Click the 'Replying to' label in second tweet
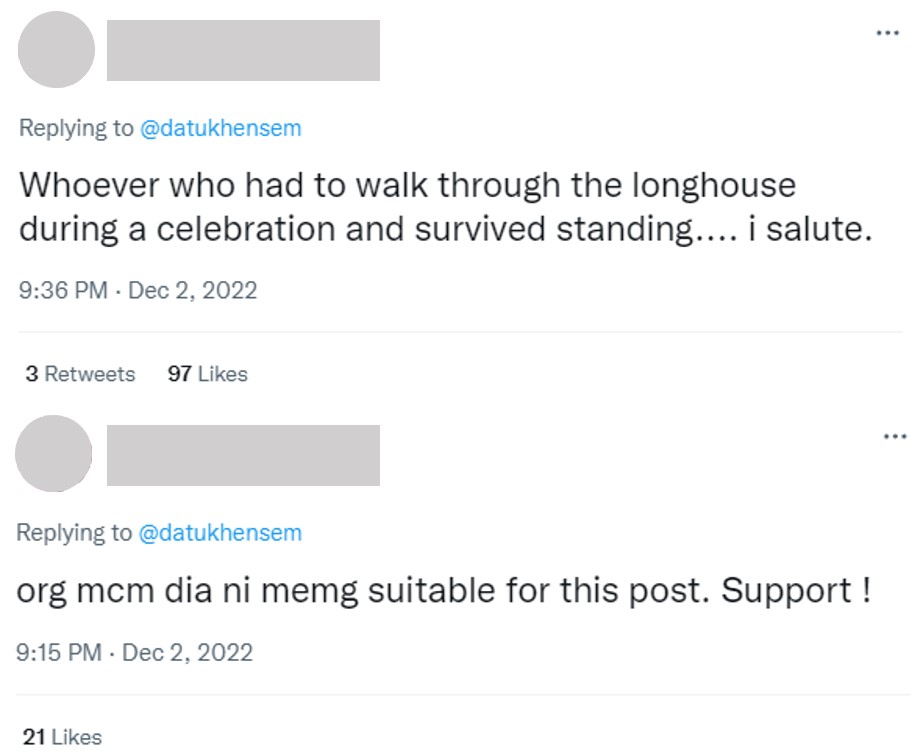The width and height of the screenshot is (923, 754). click(74, 533)
